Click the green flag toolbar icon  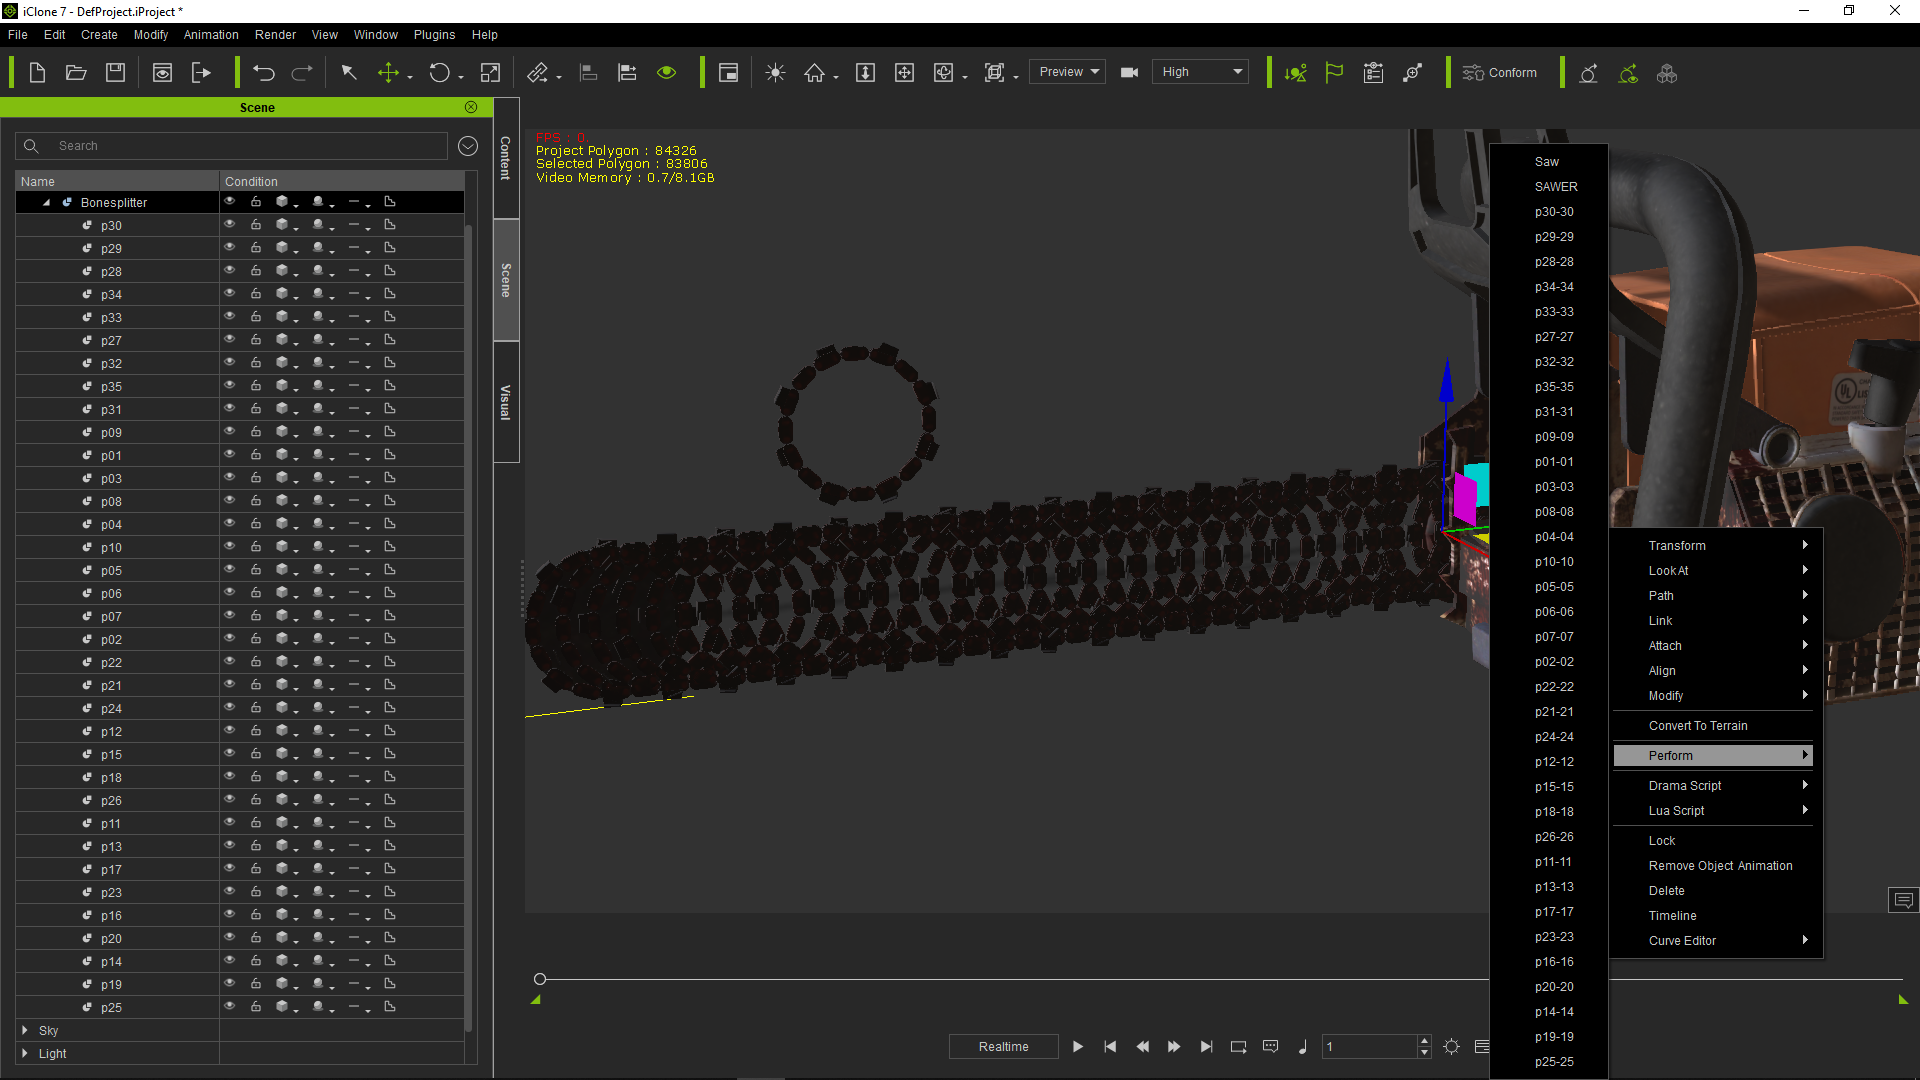coord(1334,73)
